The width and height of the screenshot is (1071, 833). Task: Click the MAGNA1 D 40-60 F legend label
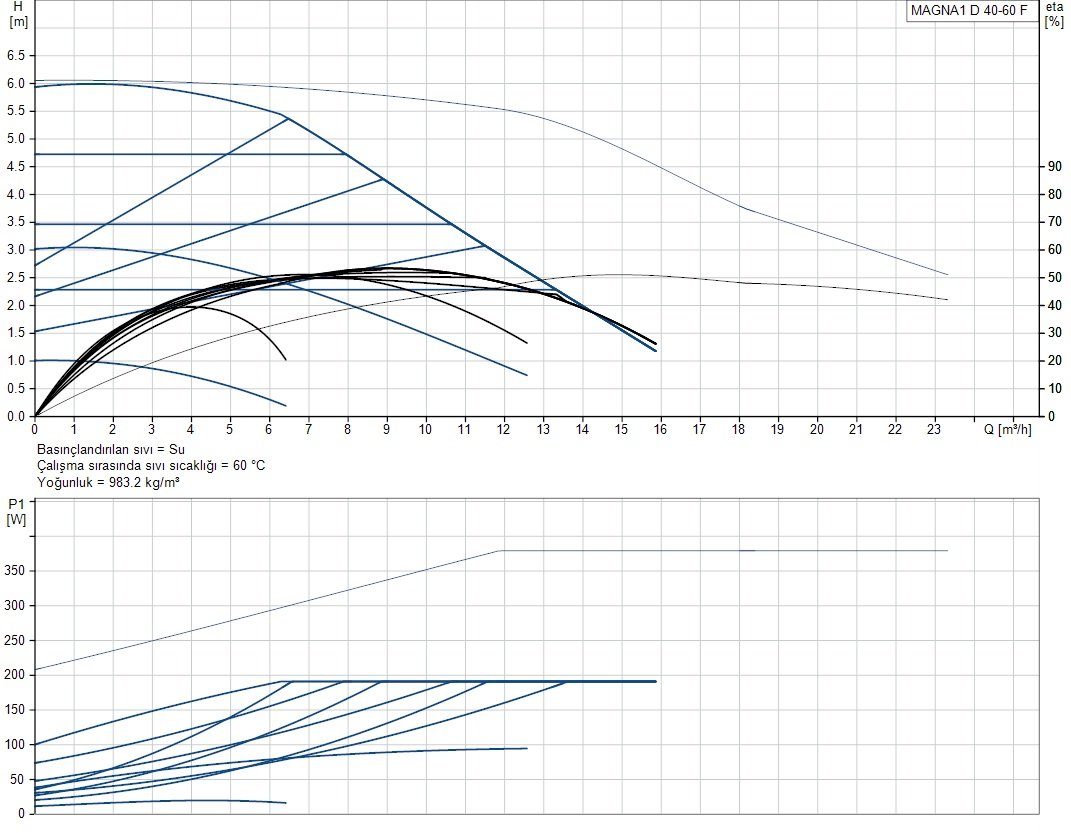(969, 10)
